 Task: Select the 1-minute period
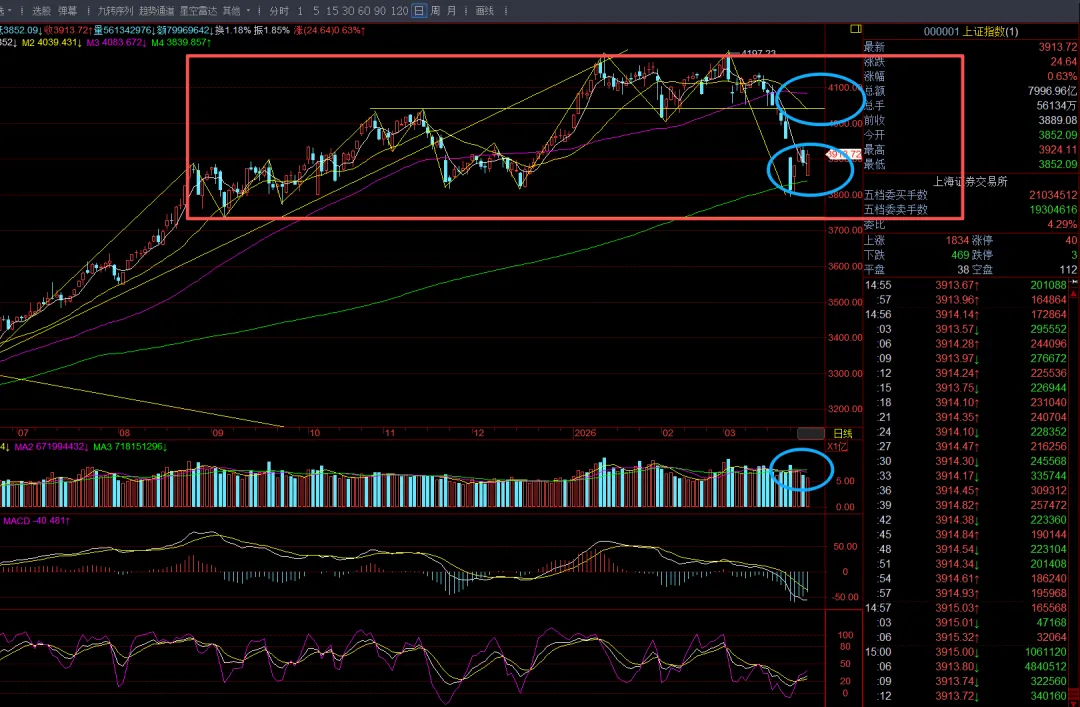[300, 10]
